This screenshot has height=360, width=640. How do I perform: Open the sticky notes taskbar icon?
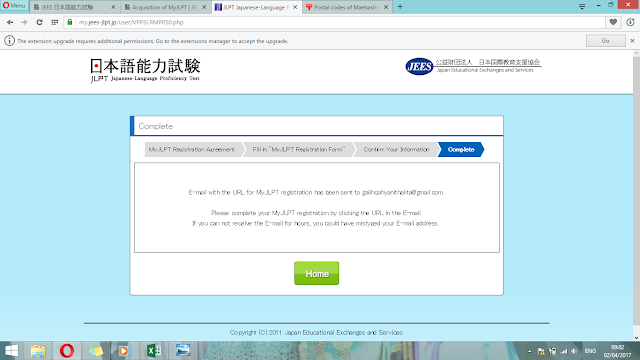(x=96, y=351)
